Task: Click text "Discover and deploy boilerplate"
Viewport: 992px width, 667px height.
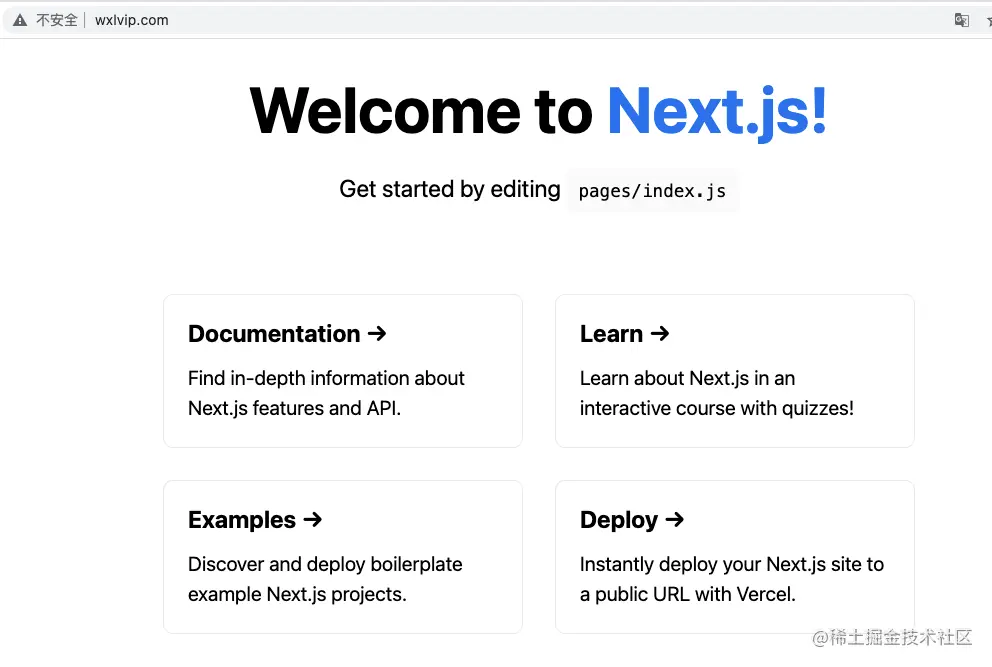Action: click(x=325, y=564)
